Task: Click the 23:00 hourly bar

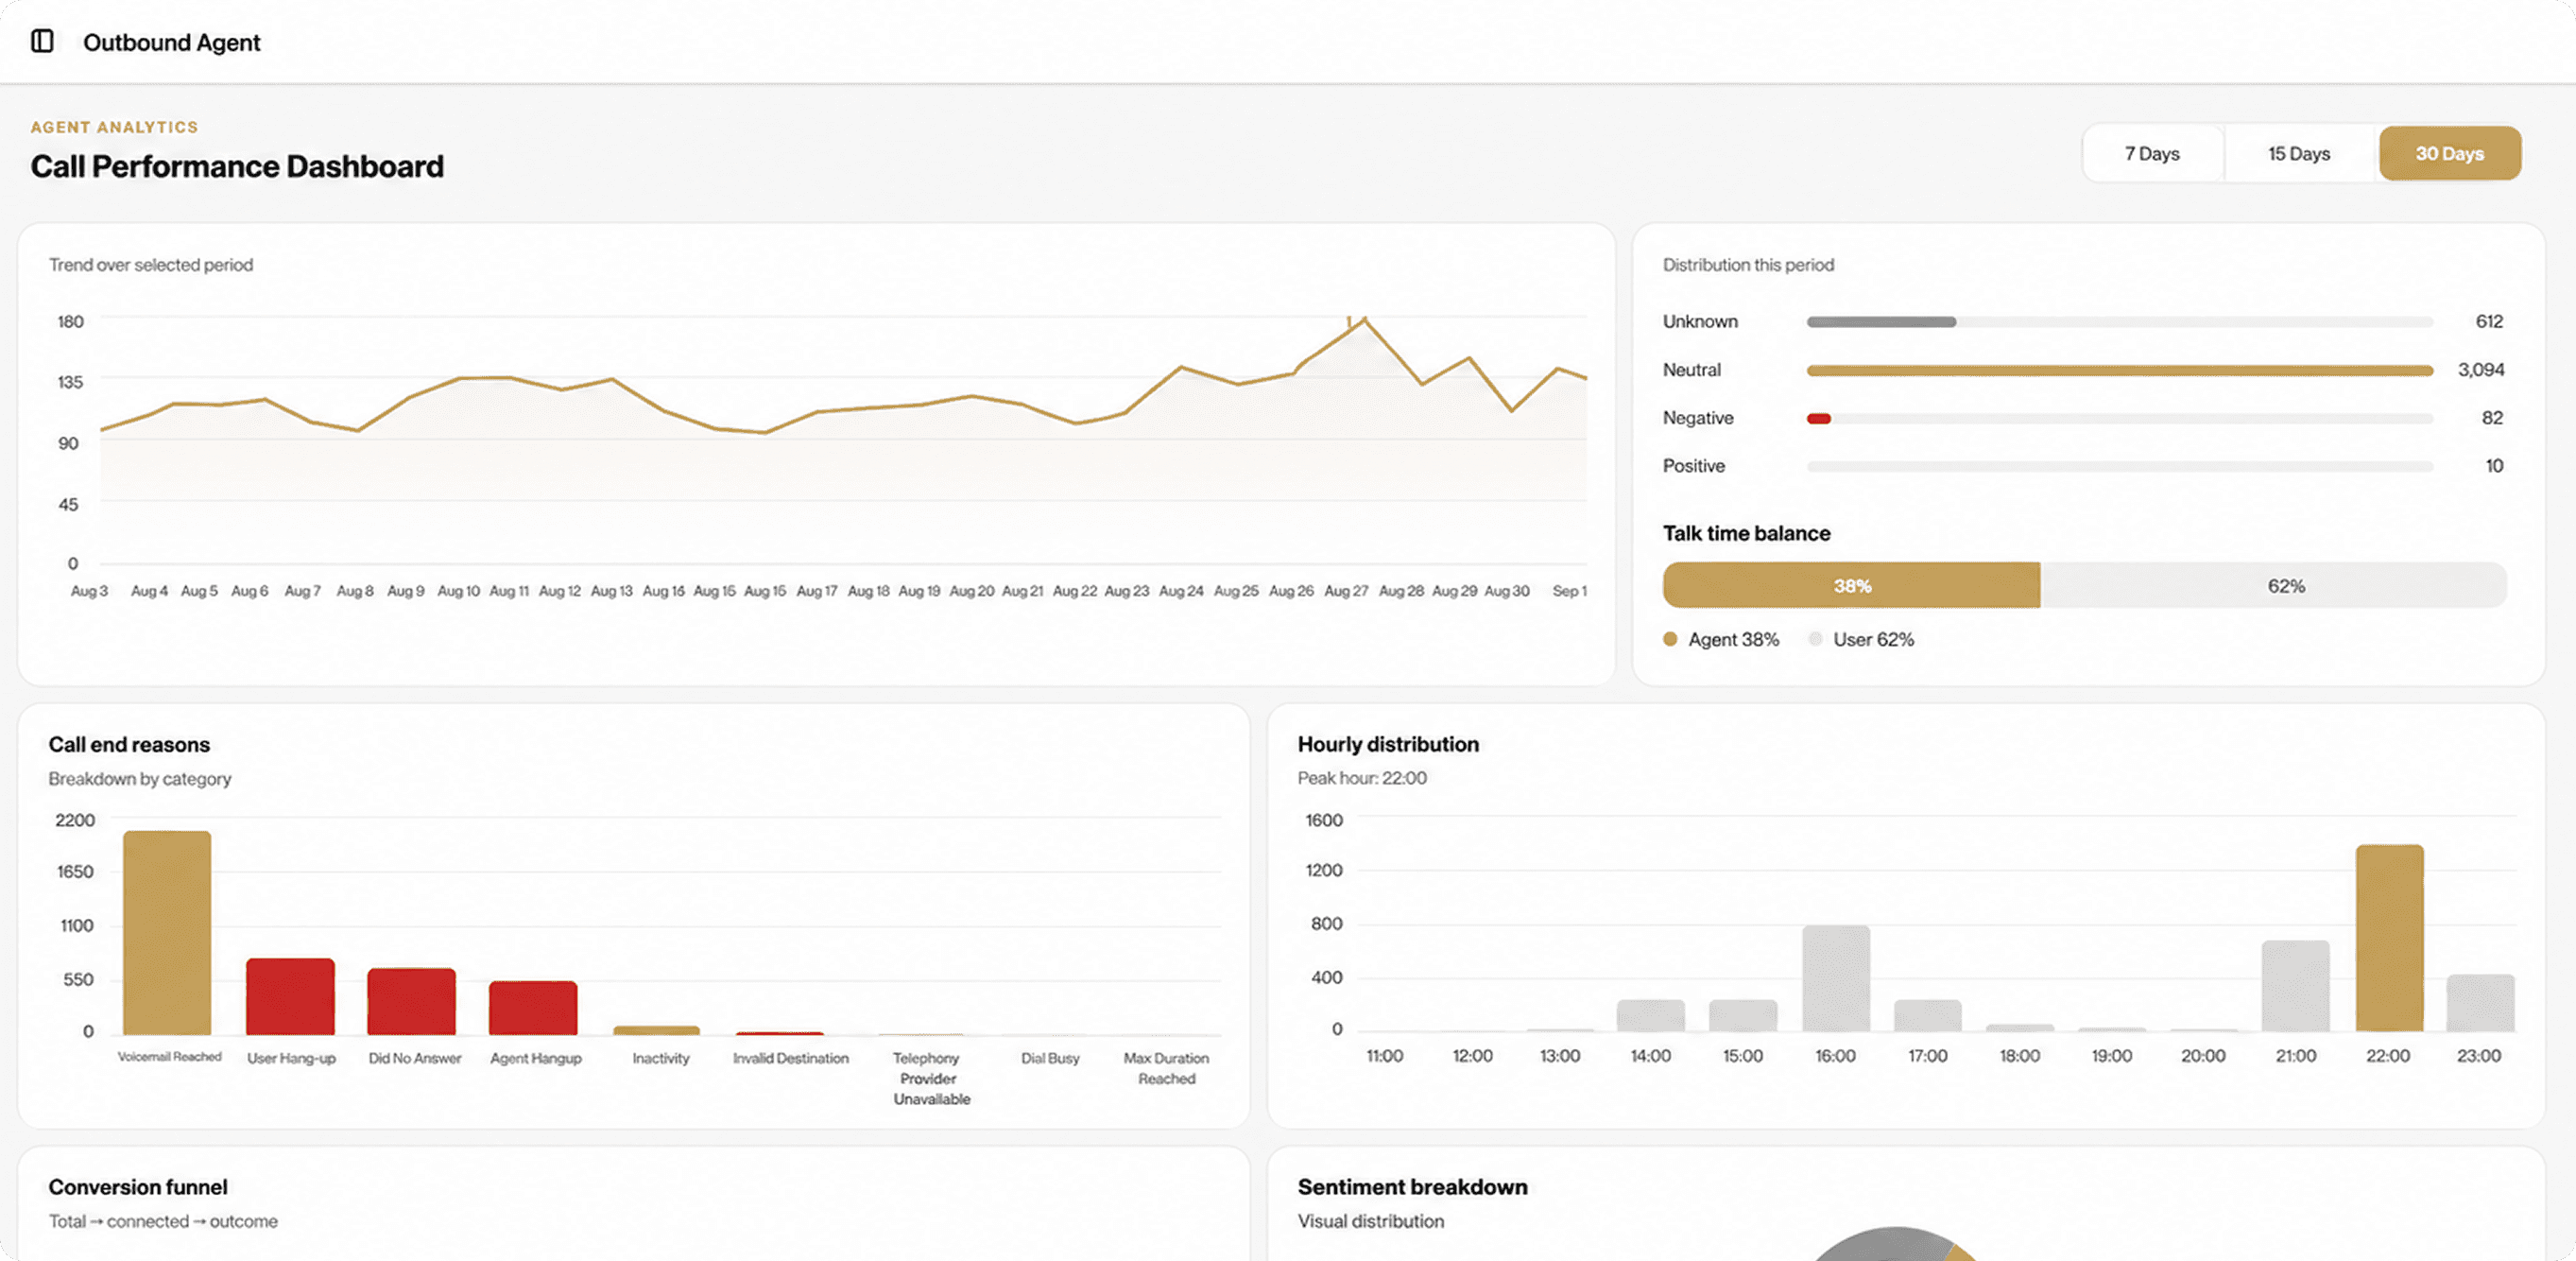Action: coord(2480,1003)
